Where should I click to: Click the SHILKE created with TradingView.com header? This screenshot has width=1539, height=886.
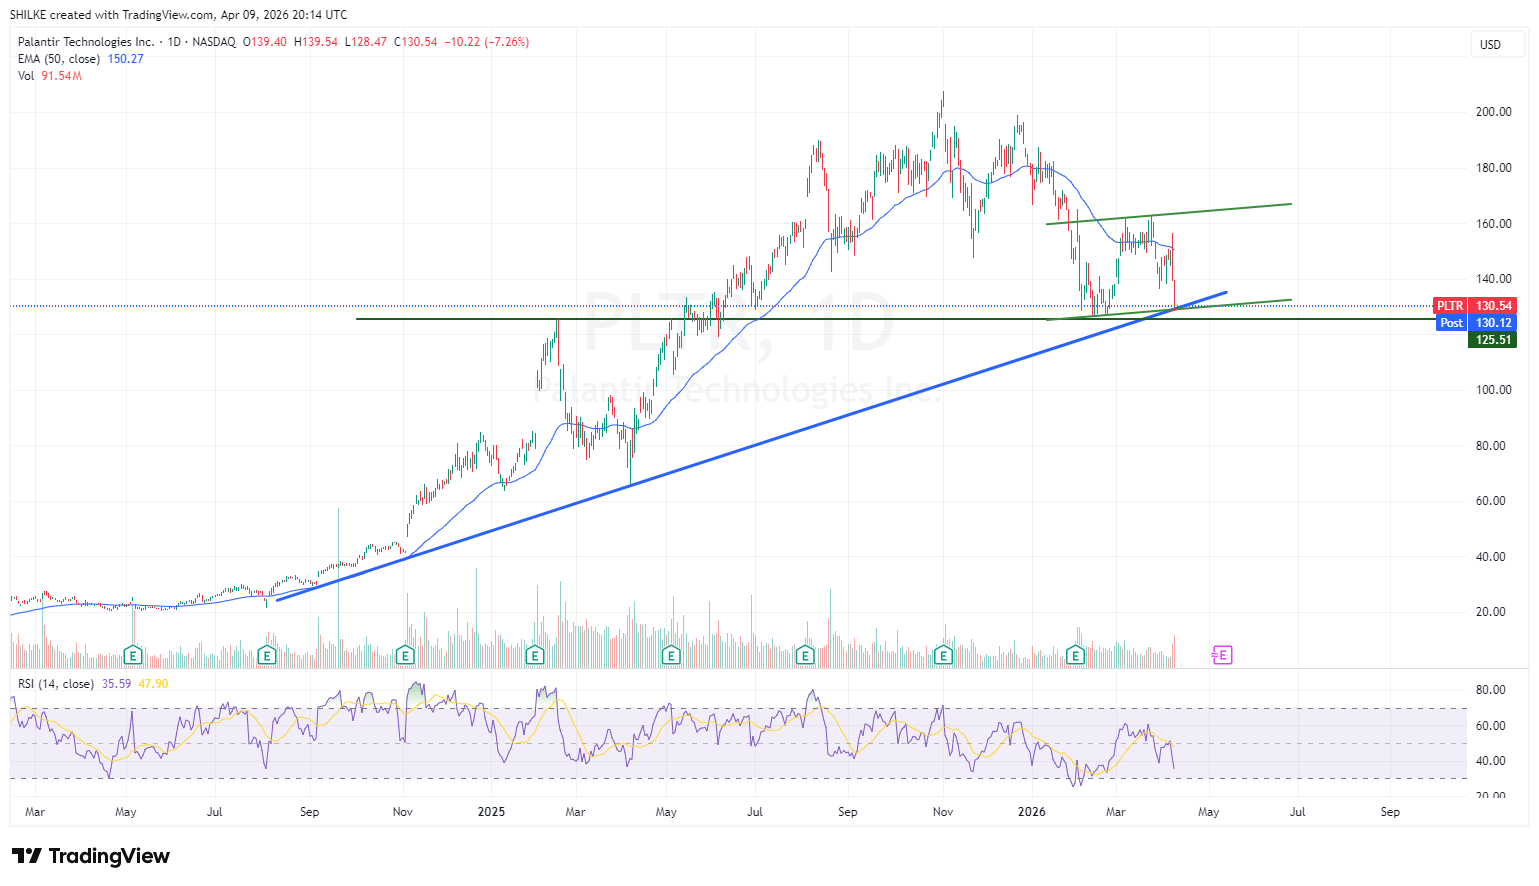(179, 15)
